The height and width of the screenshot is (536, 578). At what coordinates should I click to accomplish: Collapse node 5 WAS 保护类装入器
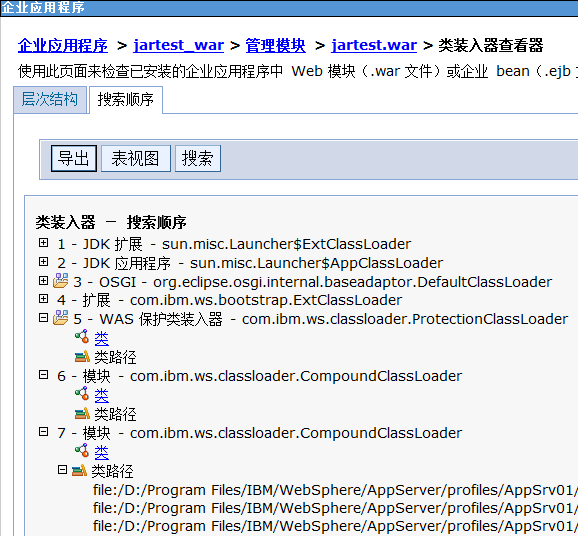coord(43,317)
